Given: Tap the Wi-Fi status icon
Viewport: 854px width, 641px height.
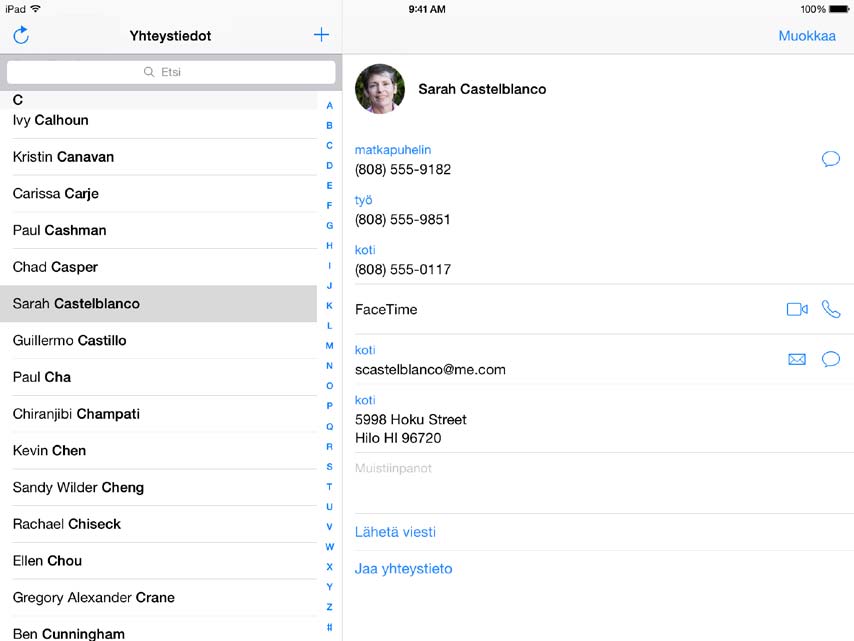Looking at the screenshot, I should (35, 9).
